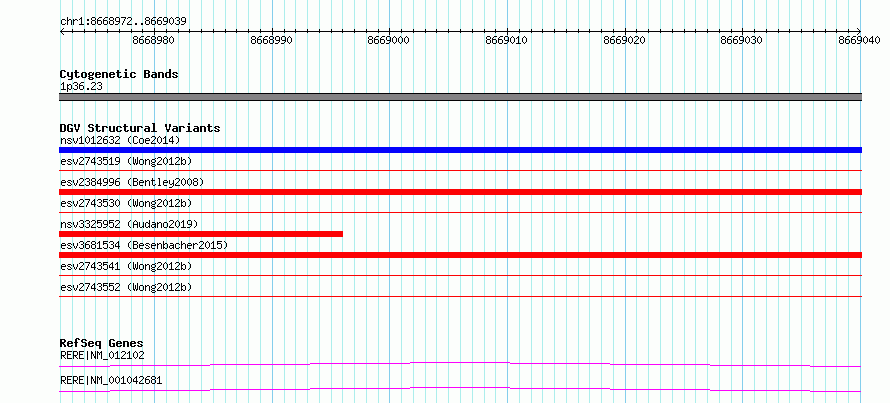890x403 pixels.
Task: Click ruler position 8669020
Action: 624,40
